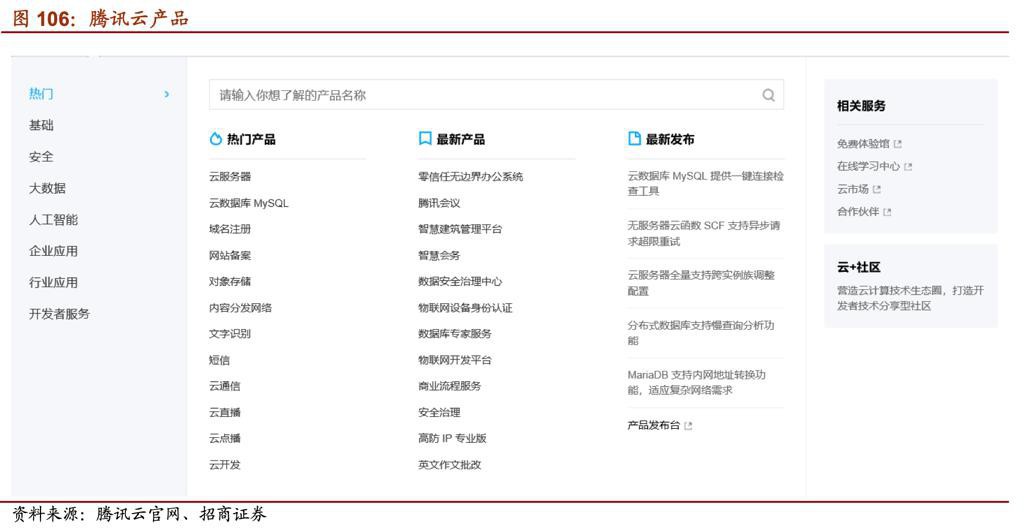The image size is (1024, 532).
Task: Open 高防 IP 专业版 link
Action: pyautogui.click(x=452, y=438)
